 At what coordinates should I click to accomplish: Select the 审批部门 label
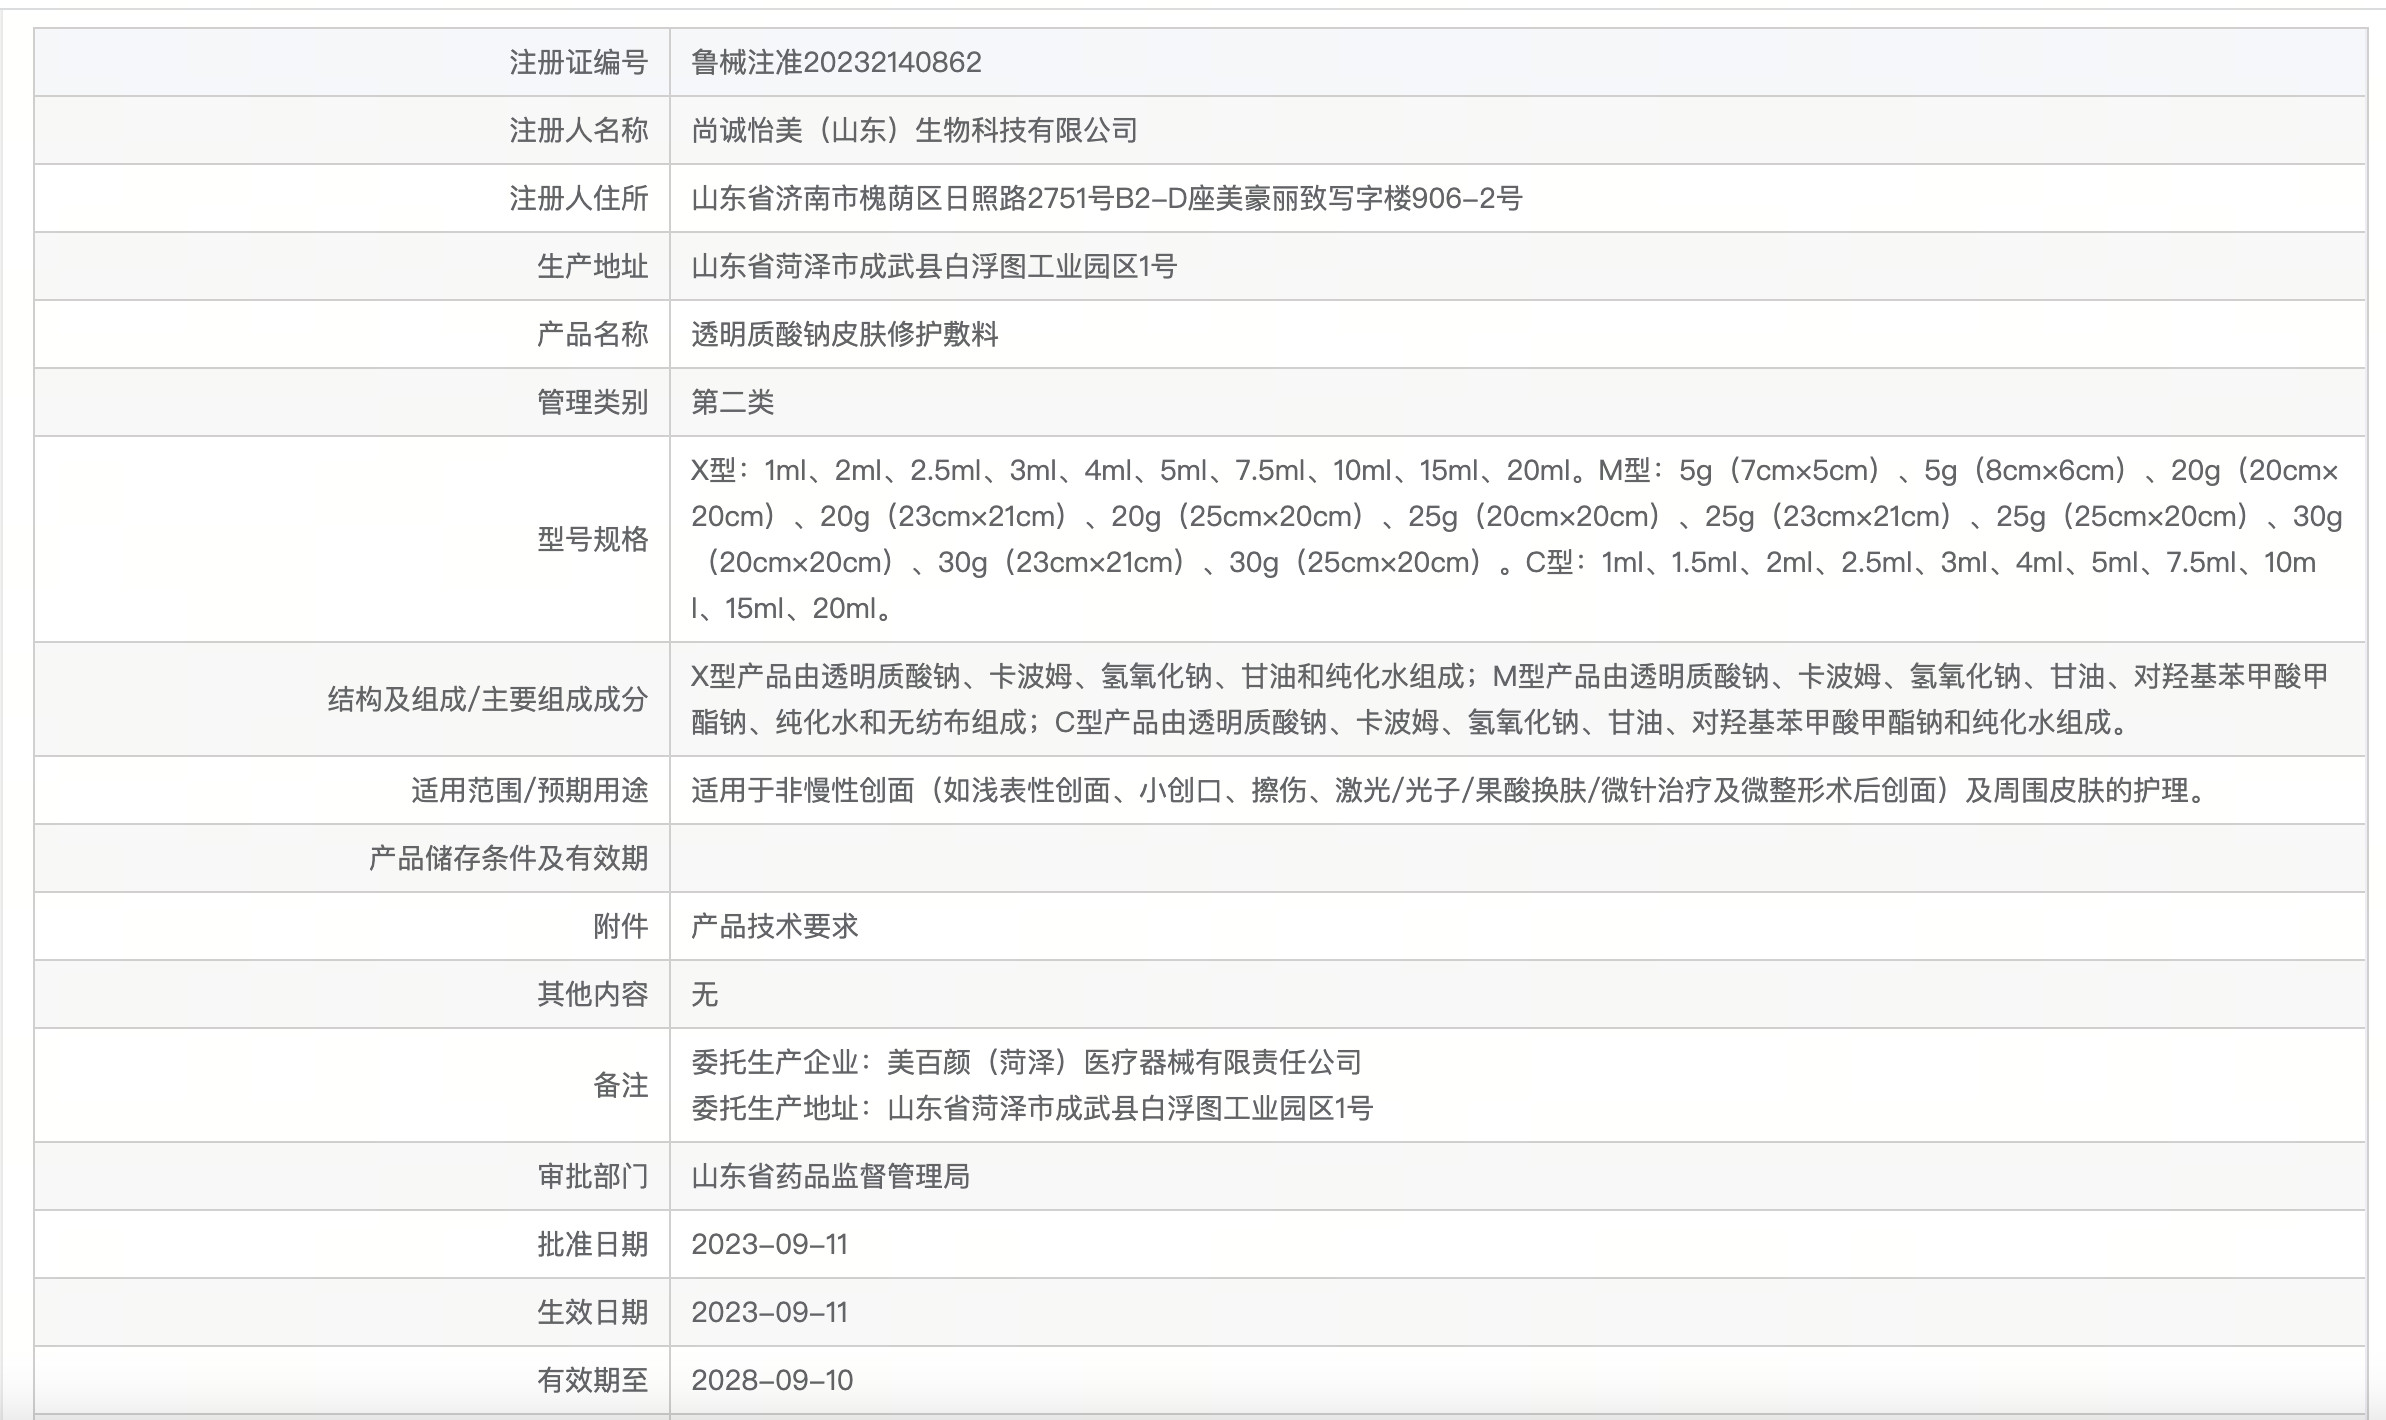click(x=593, y=1176)
